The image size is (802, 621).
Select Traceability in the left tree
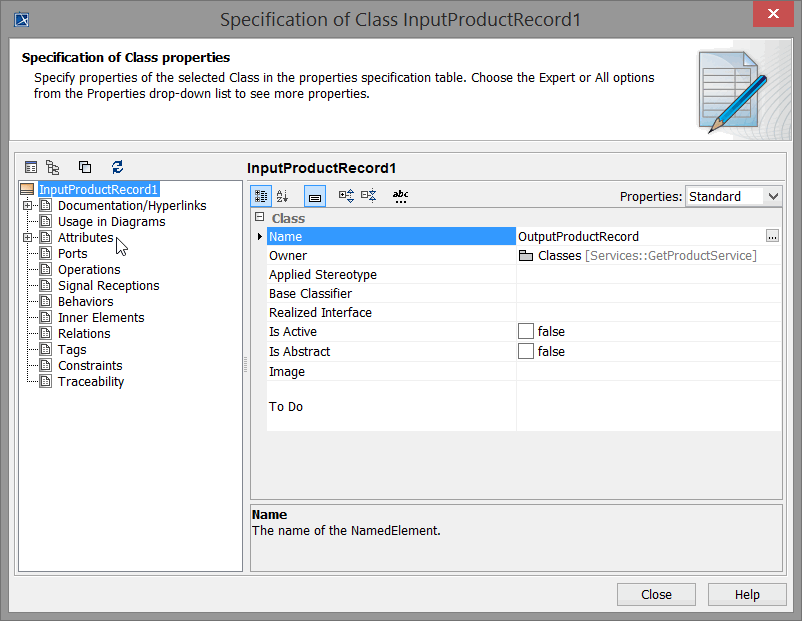click(x=90, y=382)
